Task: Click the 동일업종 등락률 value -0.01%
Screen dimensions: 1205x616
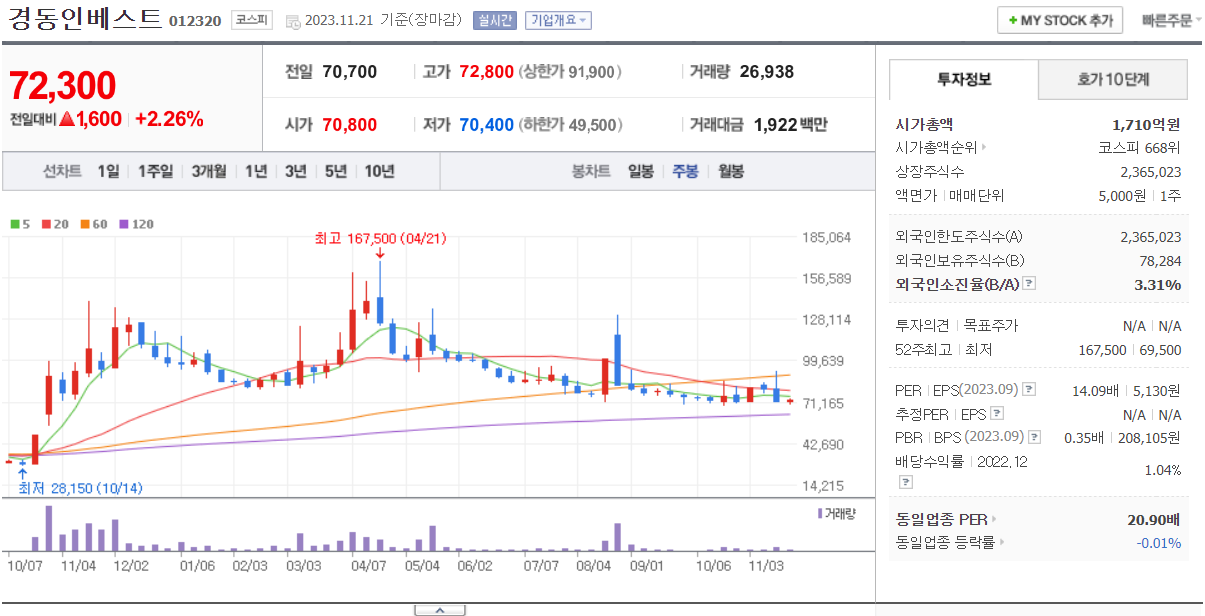Action: 1159,543
